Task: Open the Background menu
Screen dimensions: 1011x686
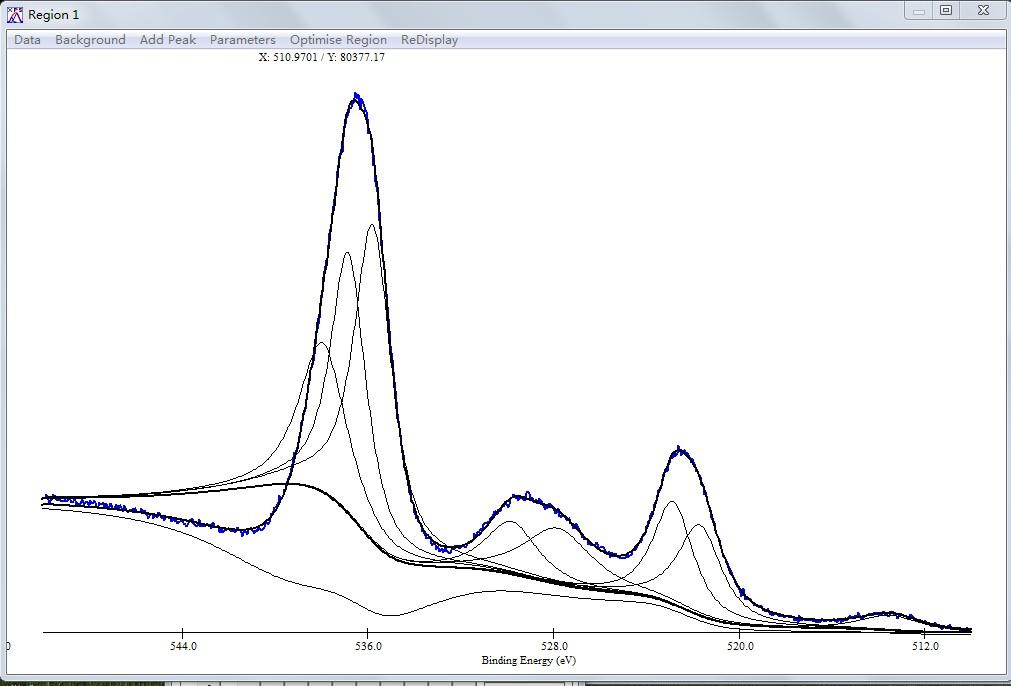Action: pyautogui.click(x=90, y=40)
